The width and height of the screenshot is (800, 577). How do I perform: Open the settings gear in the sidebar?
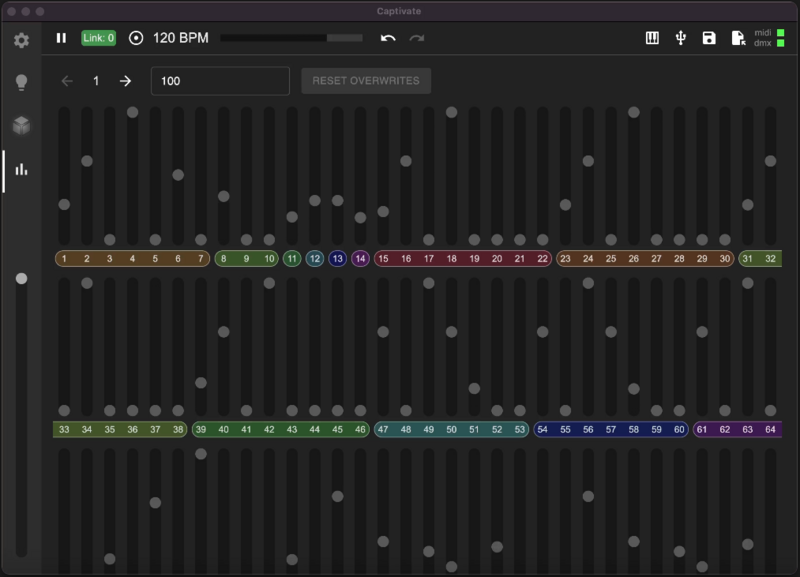[21, 40]
